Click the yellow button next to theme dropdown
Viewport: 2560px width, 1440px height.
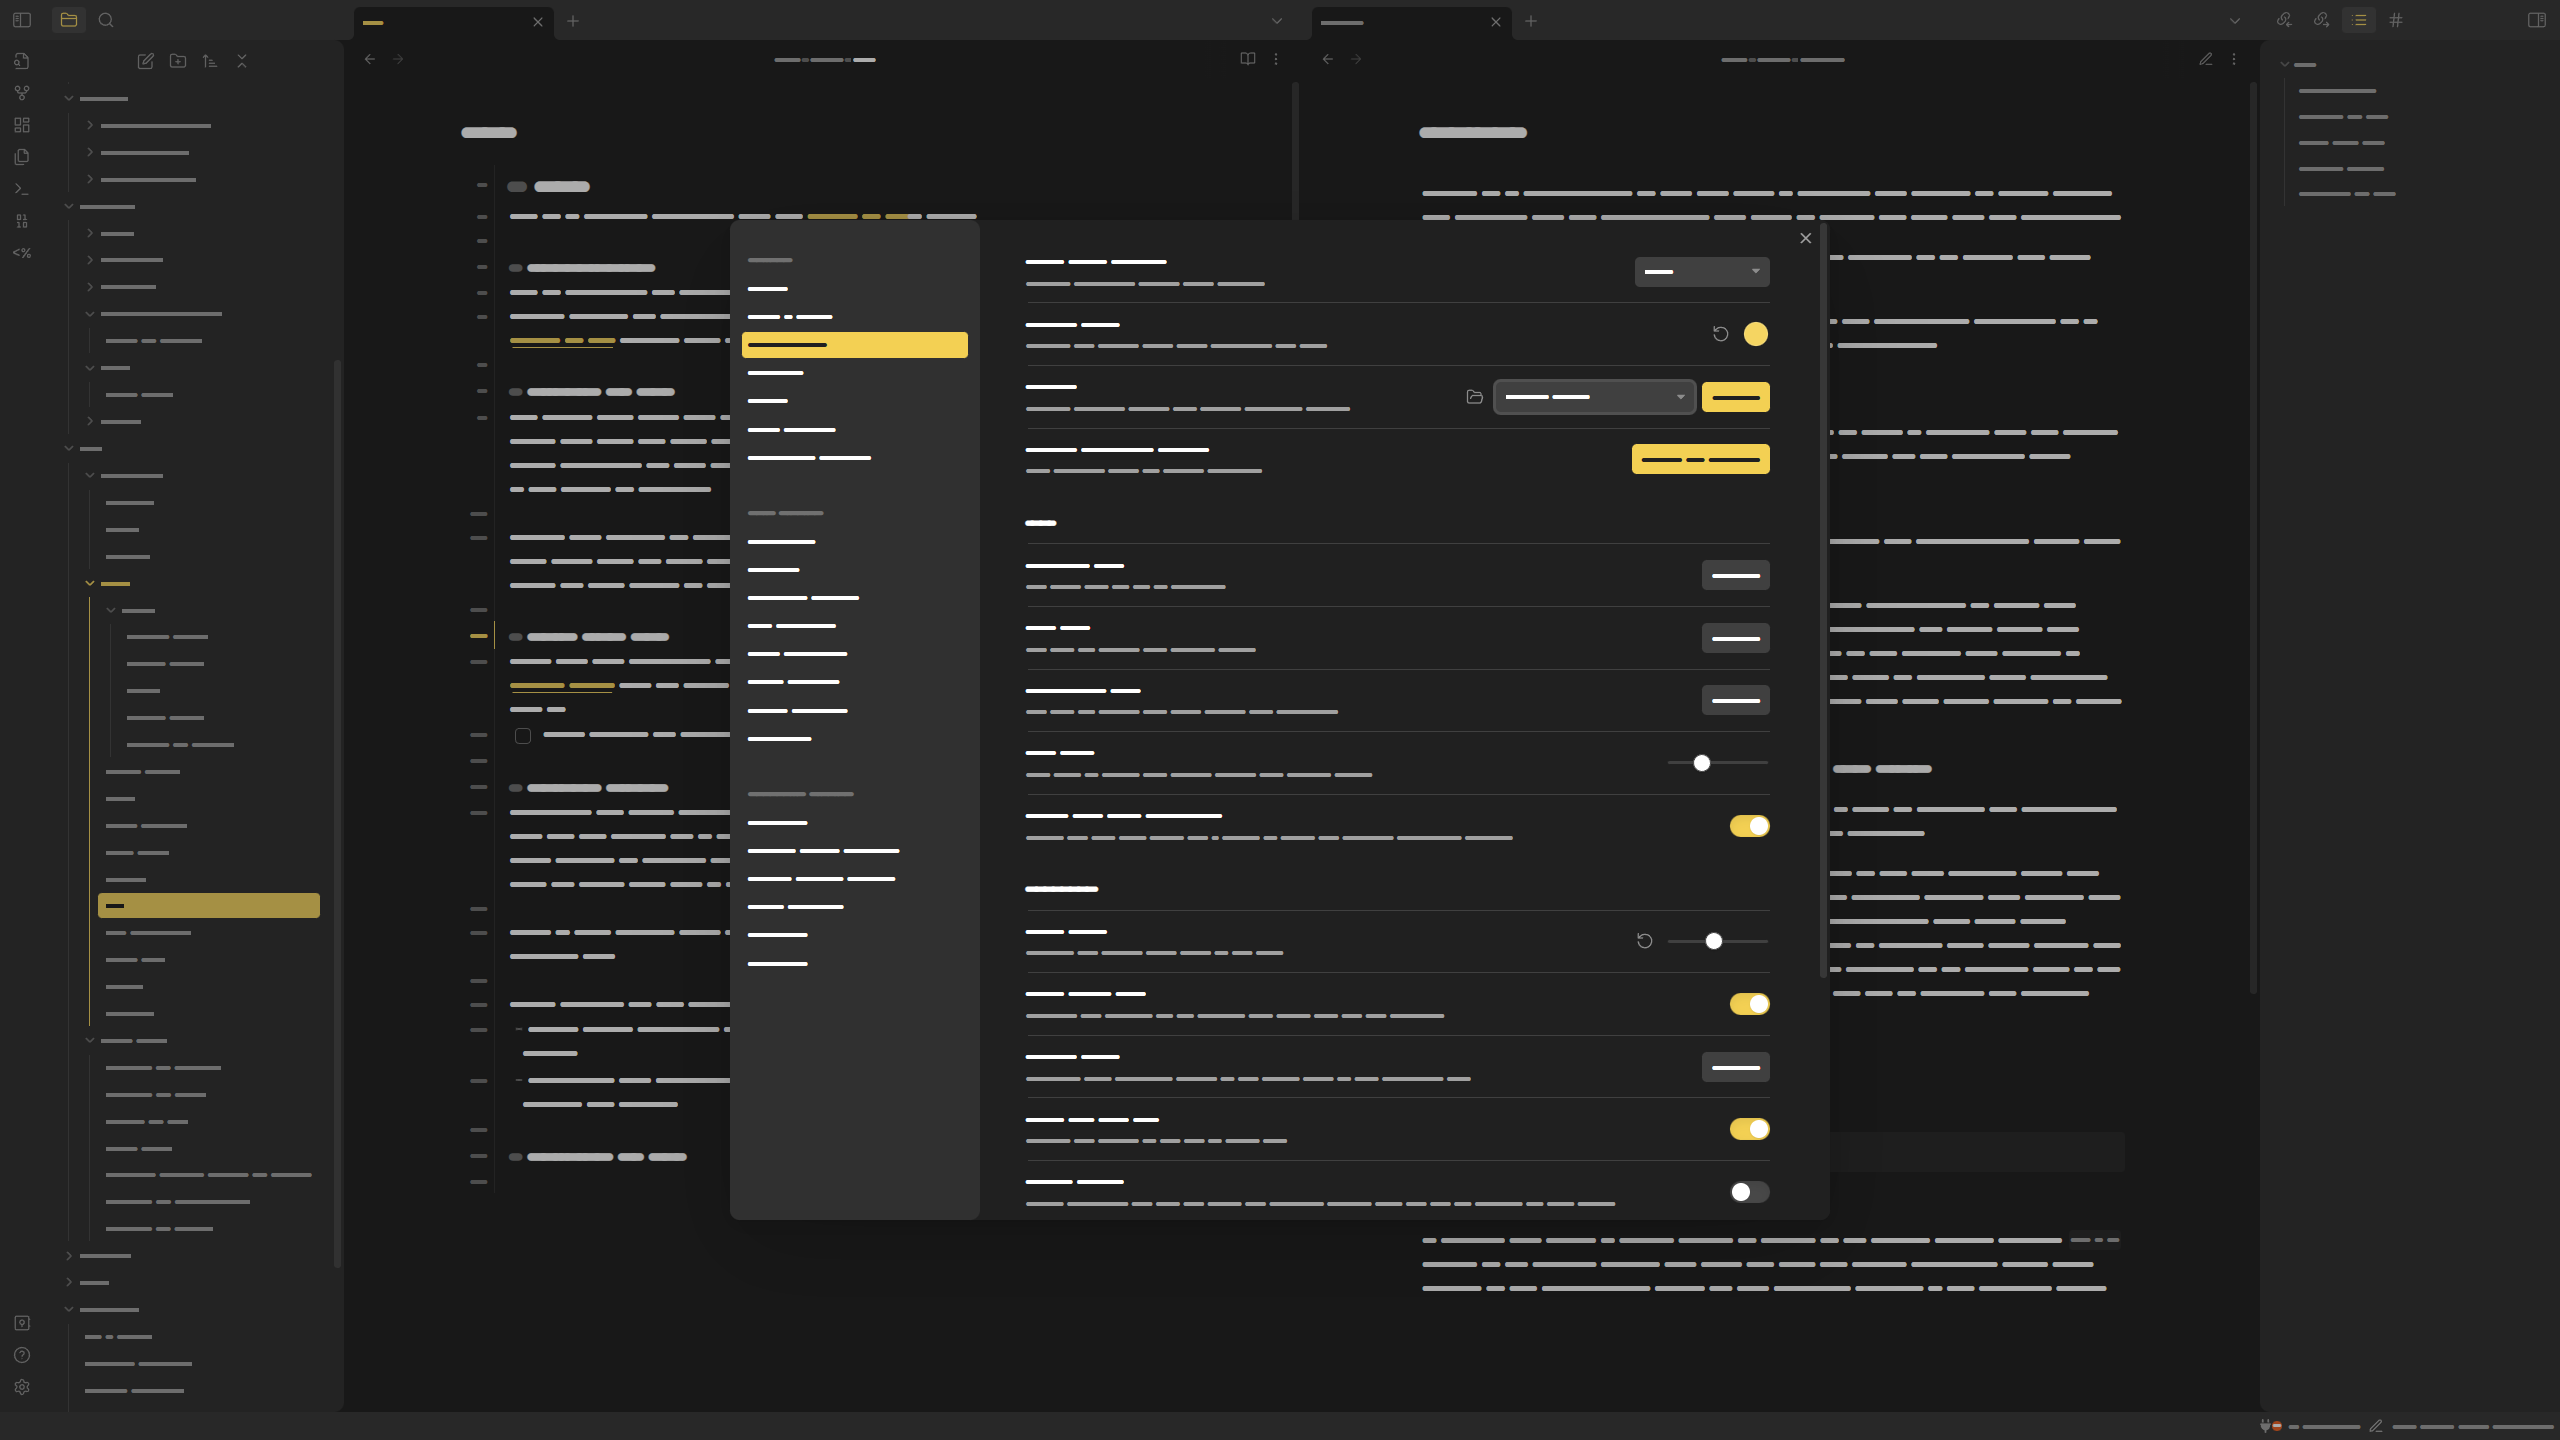pyautogui.click(x=1735, y=397)
